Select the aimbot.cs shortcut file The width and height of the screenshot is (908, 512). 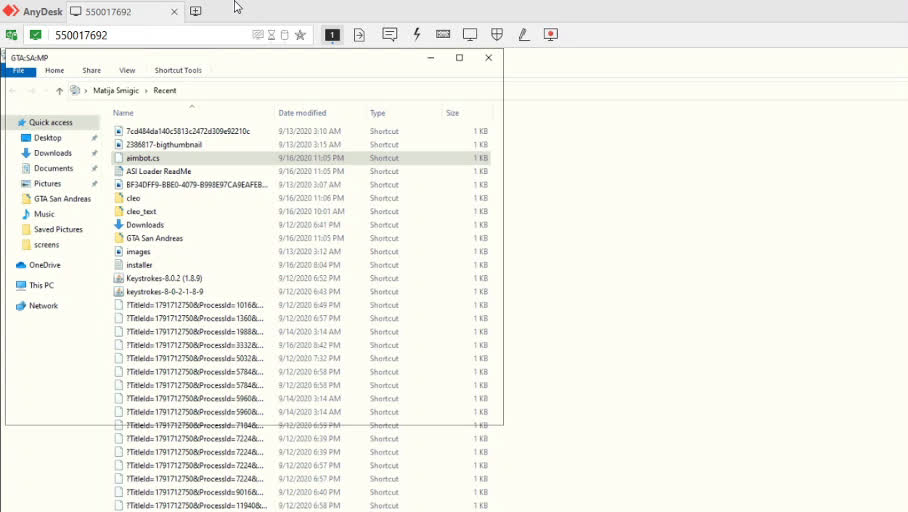(301, 158)
